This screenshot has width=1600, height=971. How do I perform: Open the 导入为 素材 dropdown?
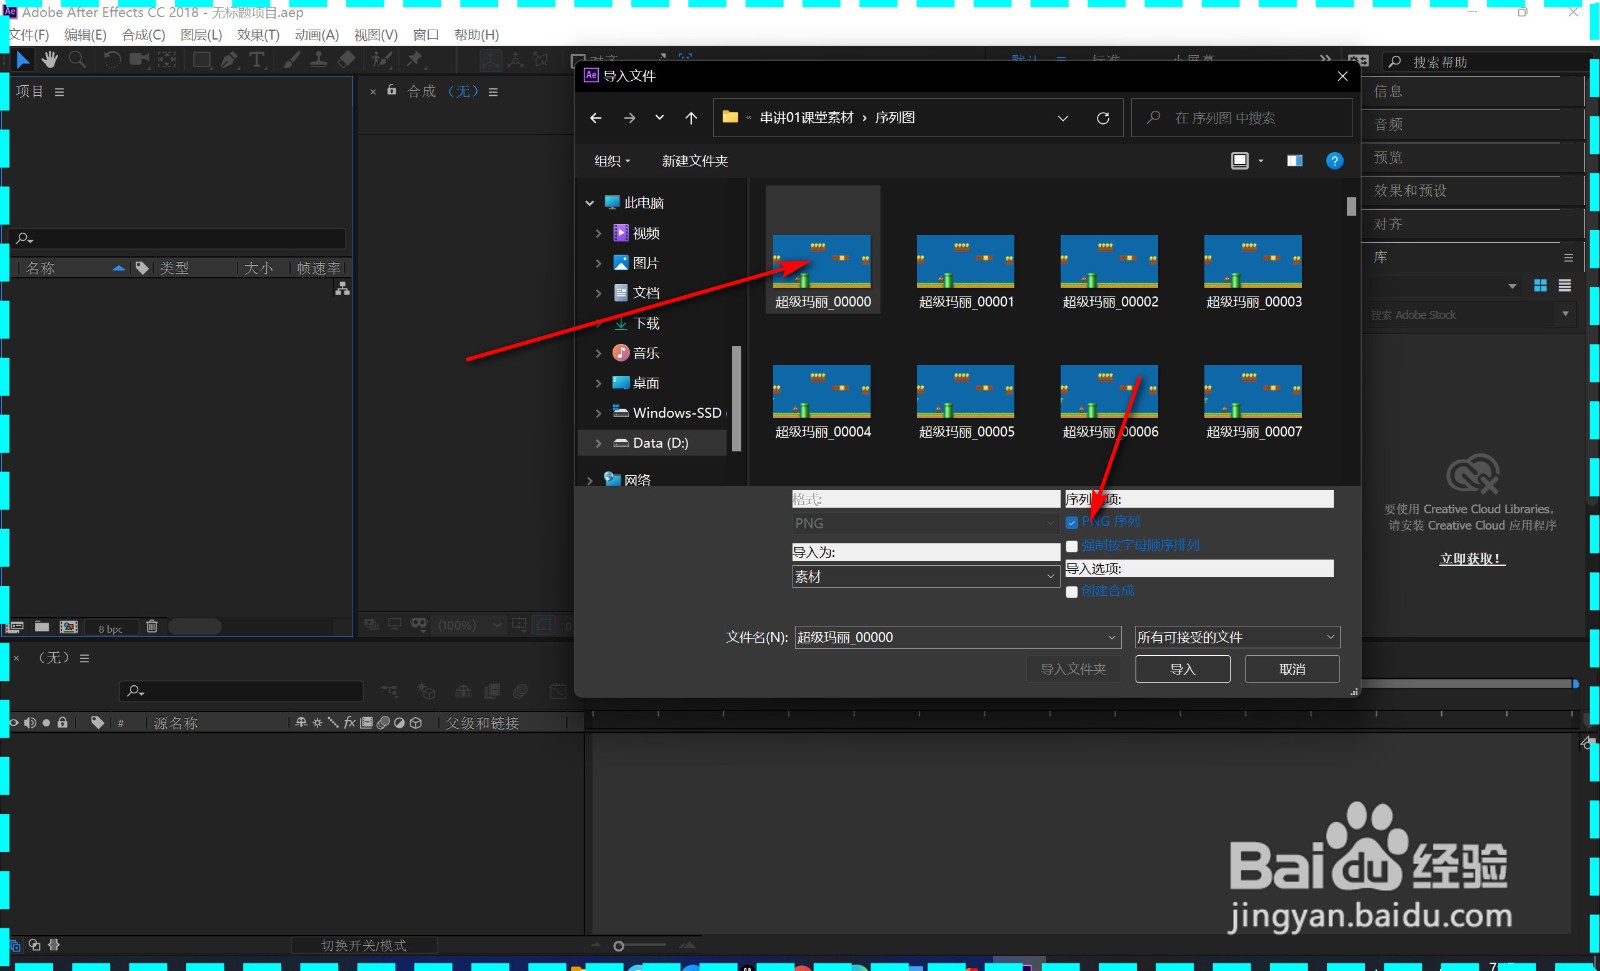tap(926, 577)
